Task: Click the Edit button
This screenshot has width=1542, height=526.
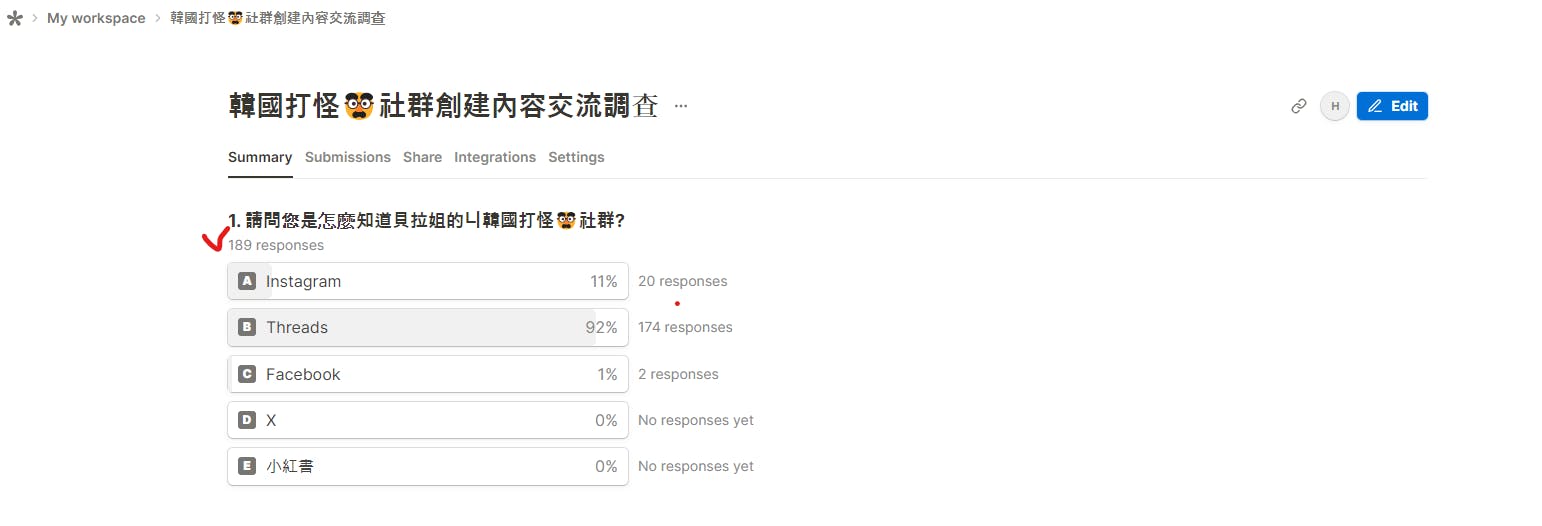Action: pos(1392,106)
